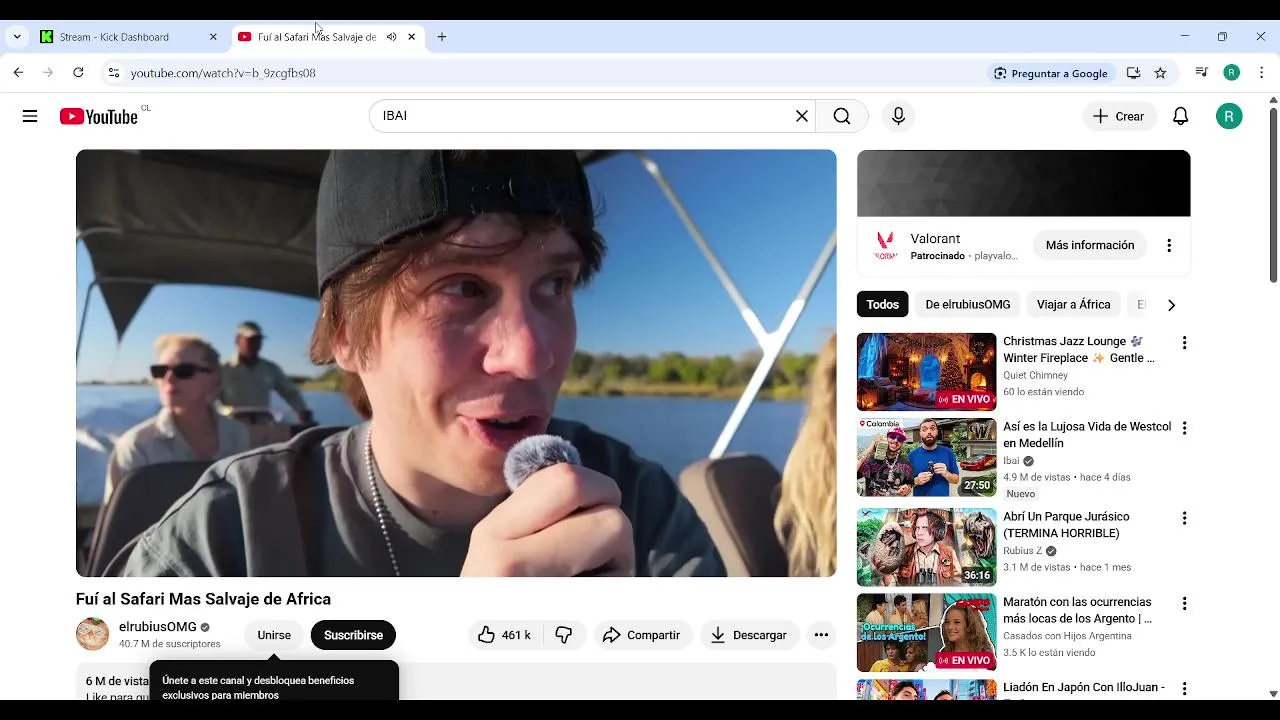This screenshot has height=720, width=1280.
Task: Open more actions ellipsis under video
Action: [821, 635]
